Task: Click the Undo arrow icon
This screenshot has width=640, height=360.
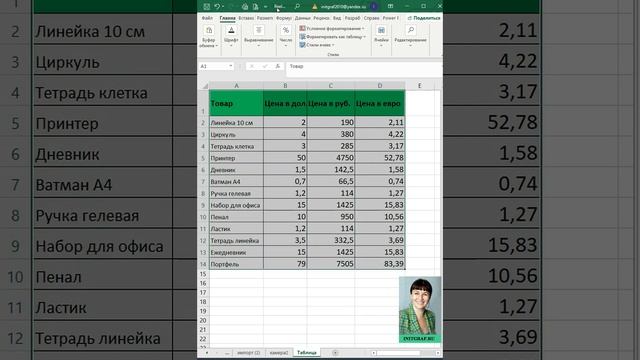Action: point(217,7)
